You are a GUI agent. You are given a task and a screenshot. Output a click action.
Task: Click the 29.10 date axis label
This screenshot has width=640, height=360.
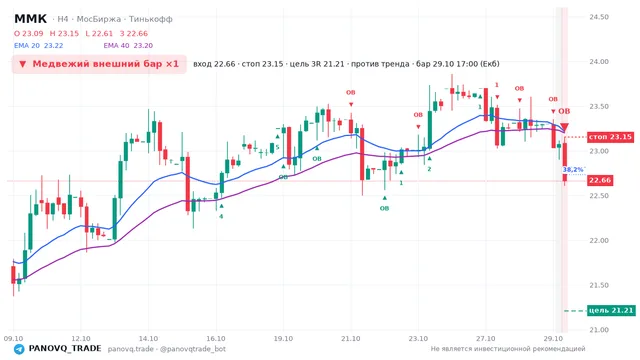553,339
